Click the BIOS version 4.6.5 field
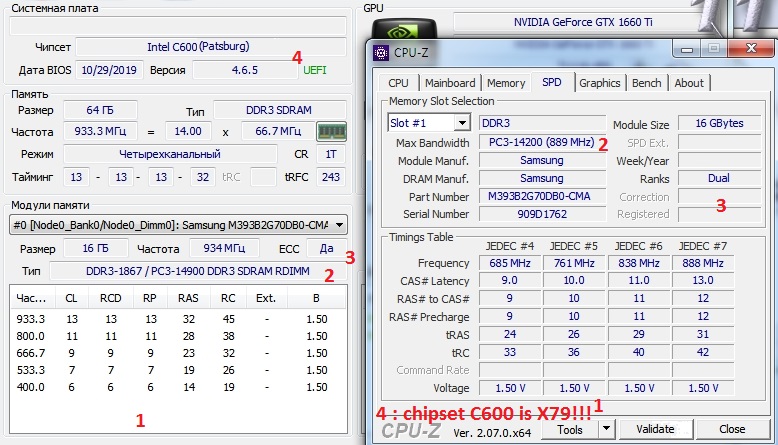This screenshot has height=445, width=778. [x=245, y=70]
